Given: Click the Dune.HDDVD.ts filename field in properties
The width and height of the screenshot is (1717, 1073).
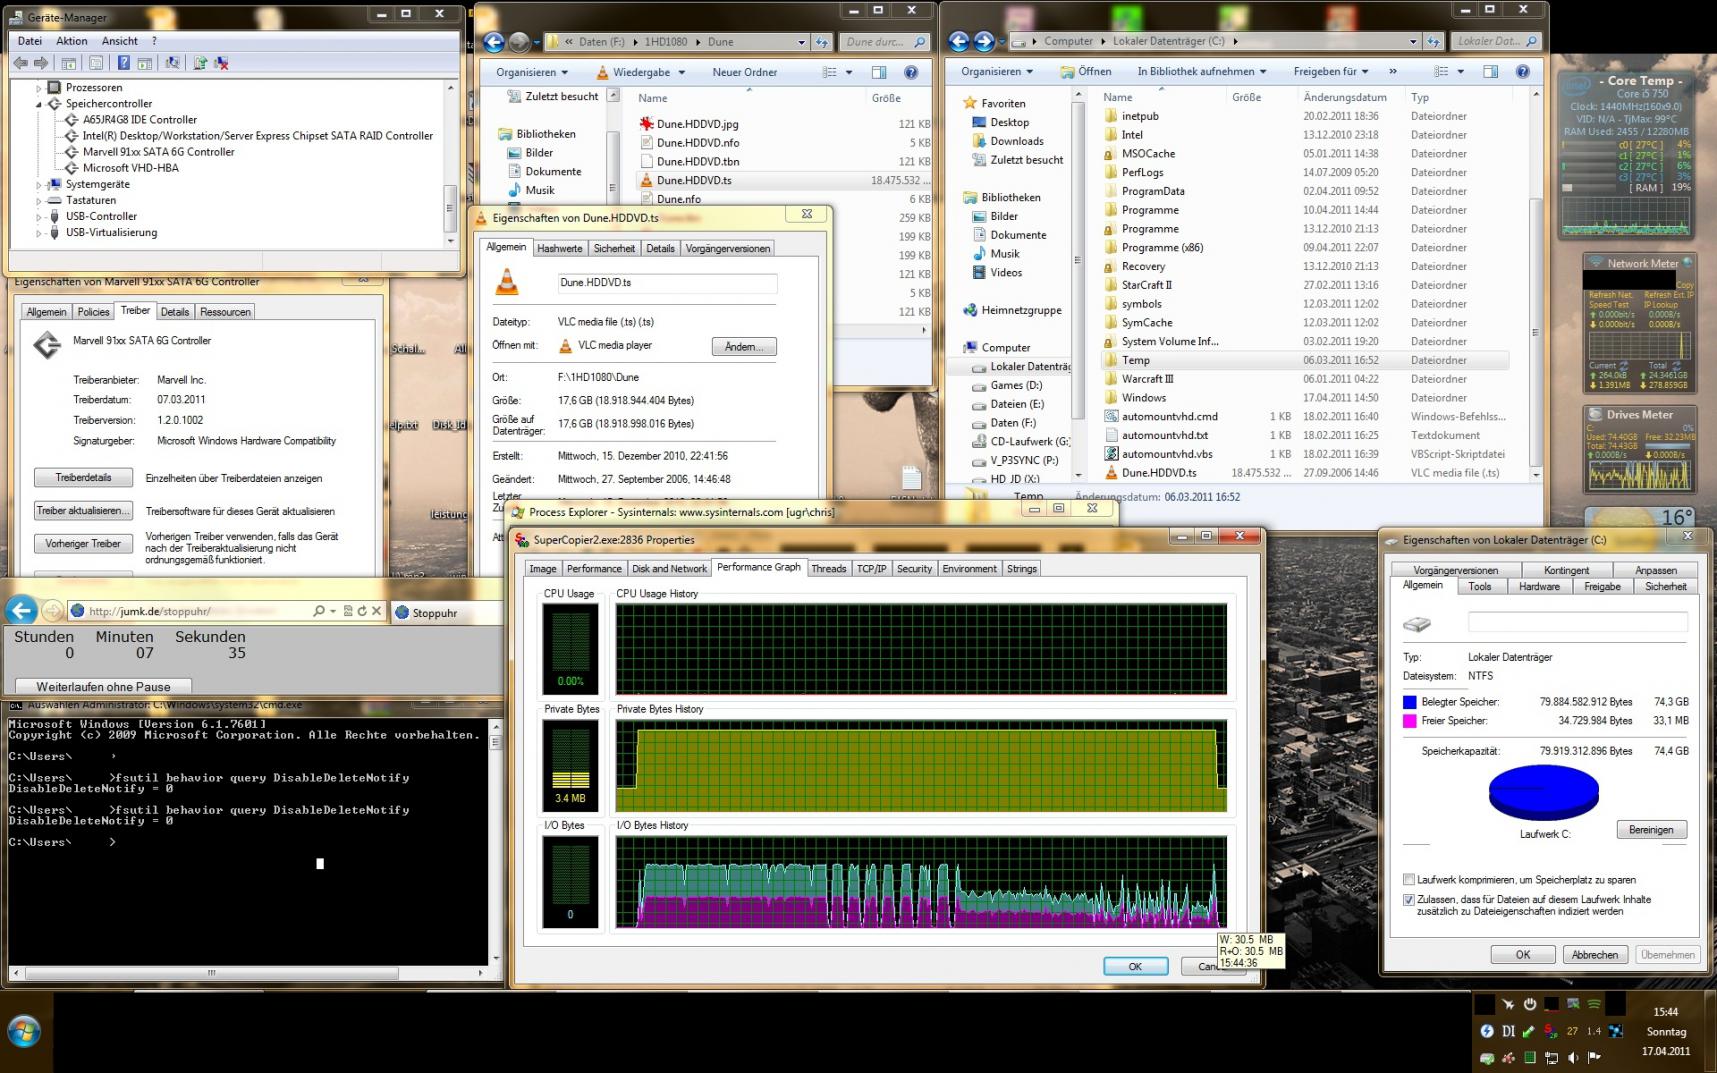Looking at the screenshot, I should coord(667,283).
